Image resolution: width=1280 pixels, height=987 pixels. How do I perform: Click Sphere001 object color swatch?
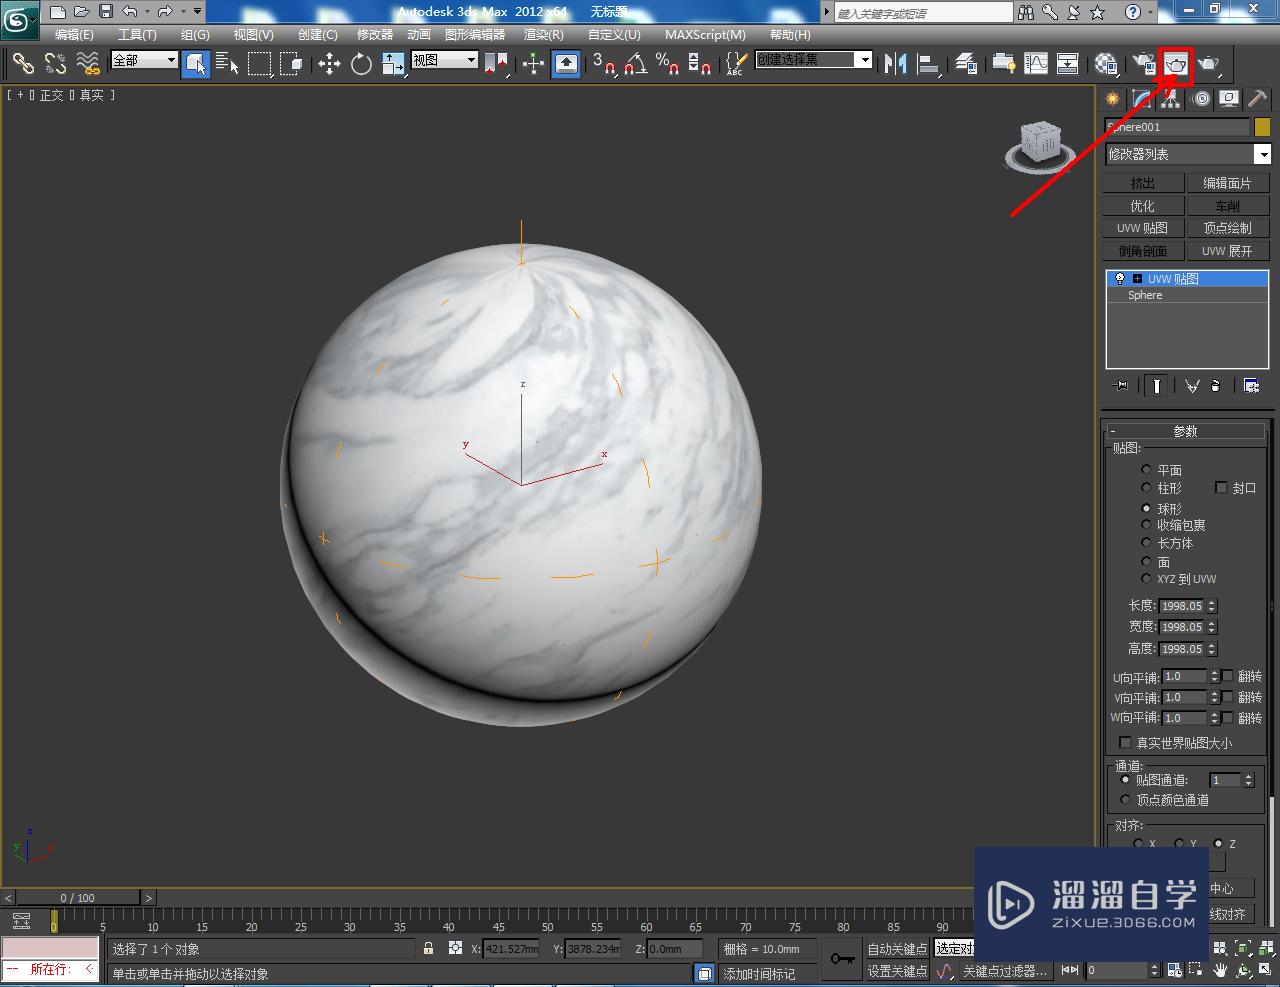tap(1262, 127)
